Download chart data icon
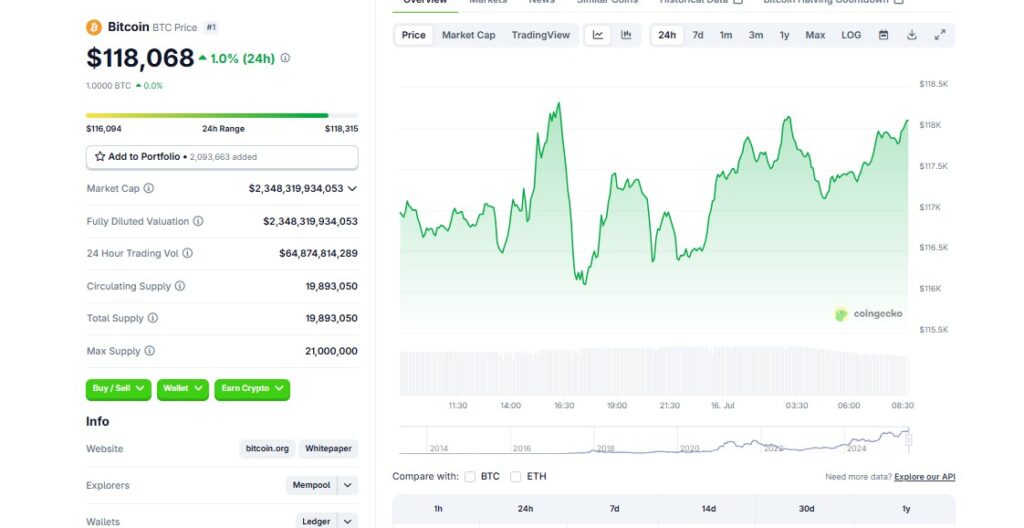Image resolution: width=1024 pixels, height=528 pixels. point(912,35)
